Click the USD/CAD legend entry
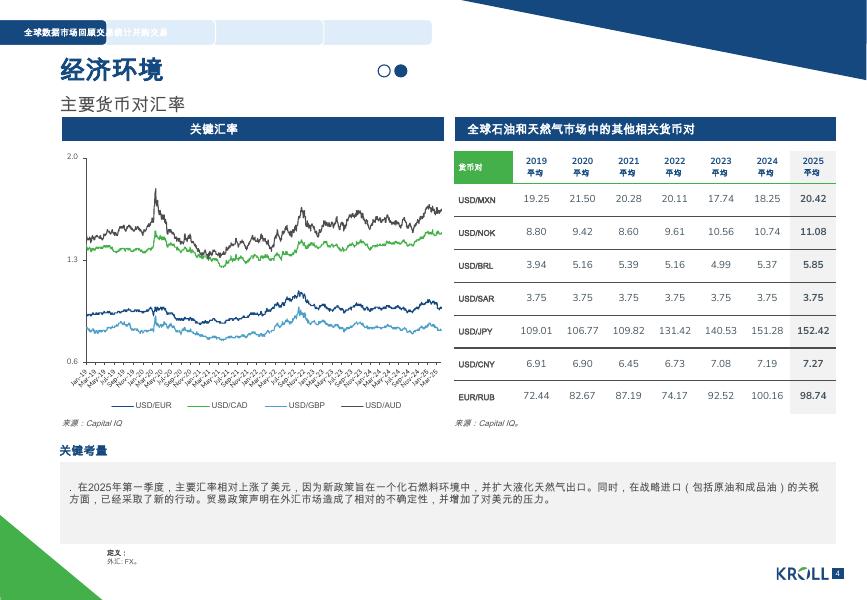 217,405
